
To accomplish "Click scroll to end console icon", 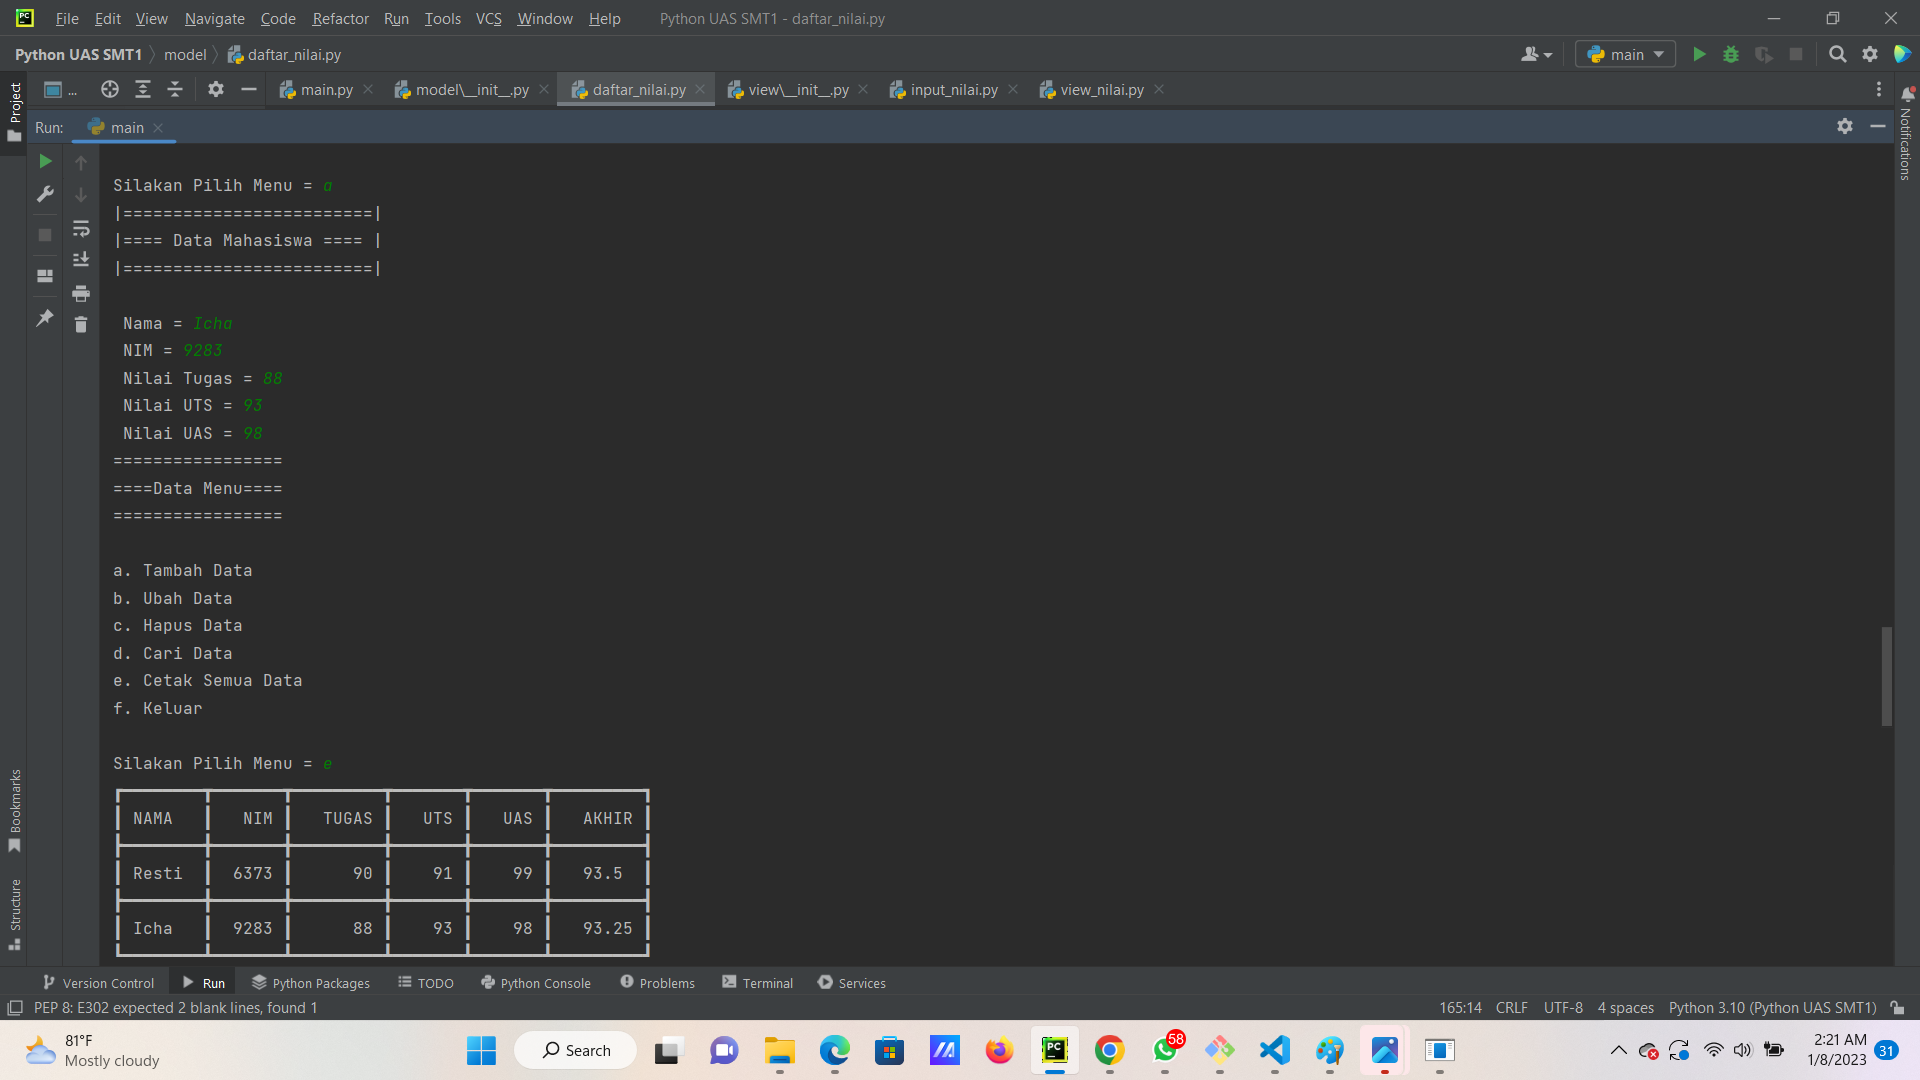I will [81, 260].
